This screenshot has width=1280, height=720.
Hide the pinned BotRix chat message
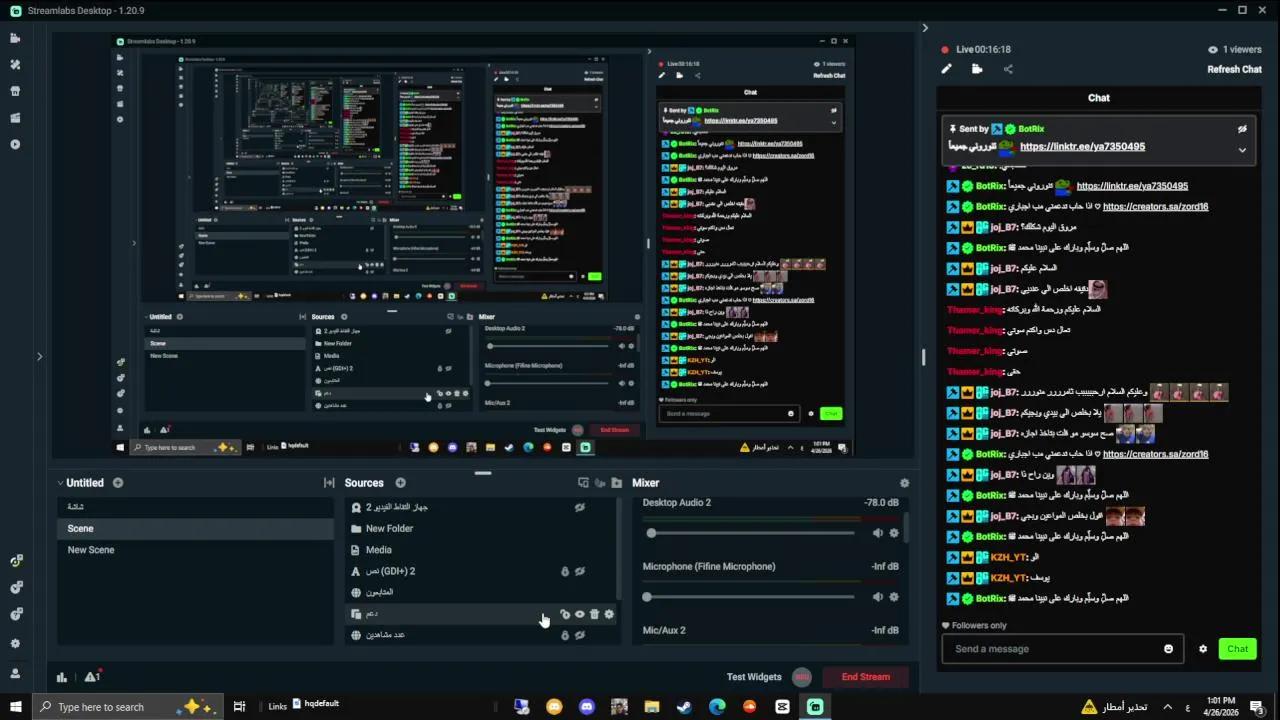pos(1242,129)
